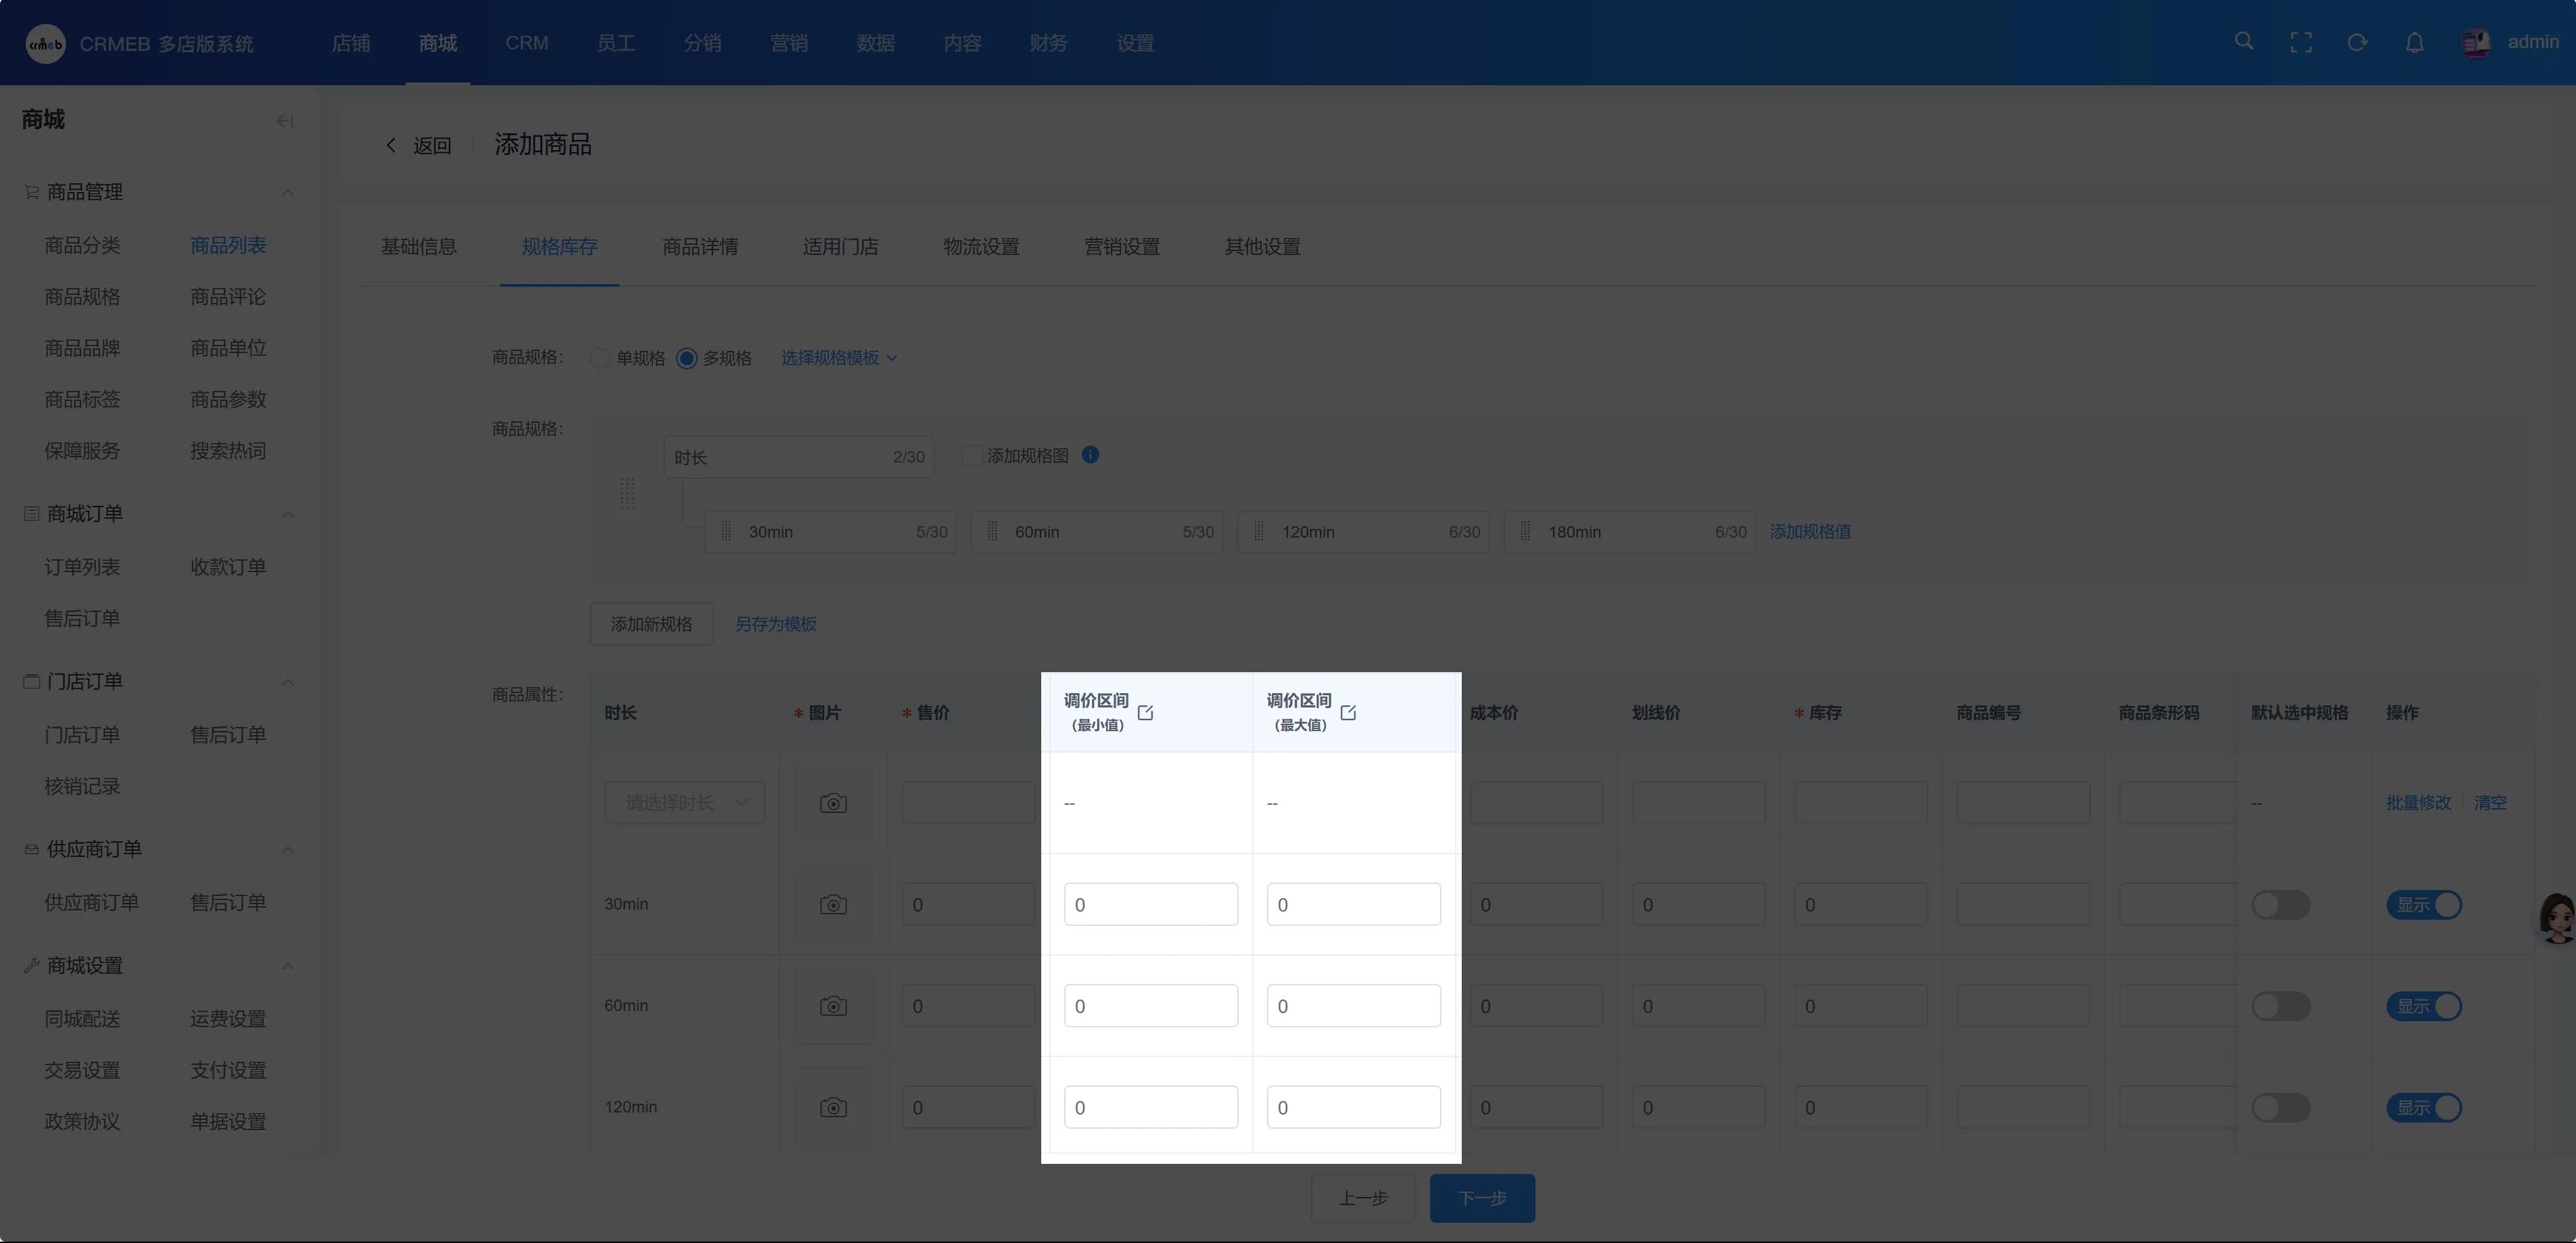
Task: Upload image for the 30min row
Action: click(x=833, y=904)
